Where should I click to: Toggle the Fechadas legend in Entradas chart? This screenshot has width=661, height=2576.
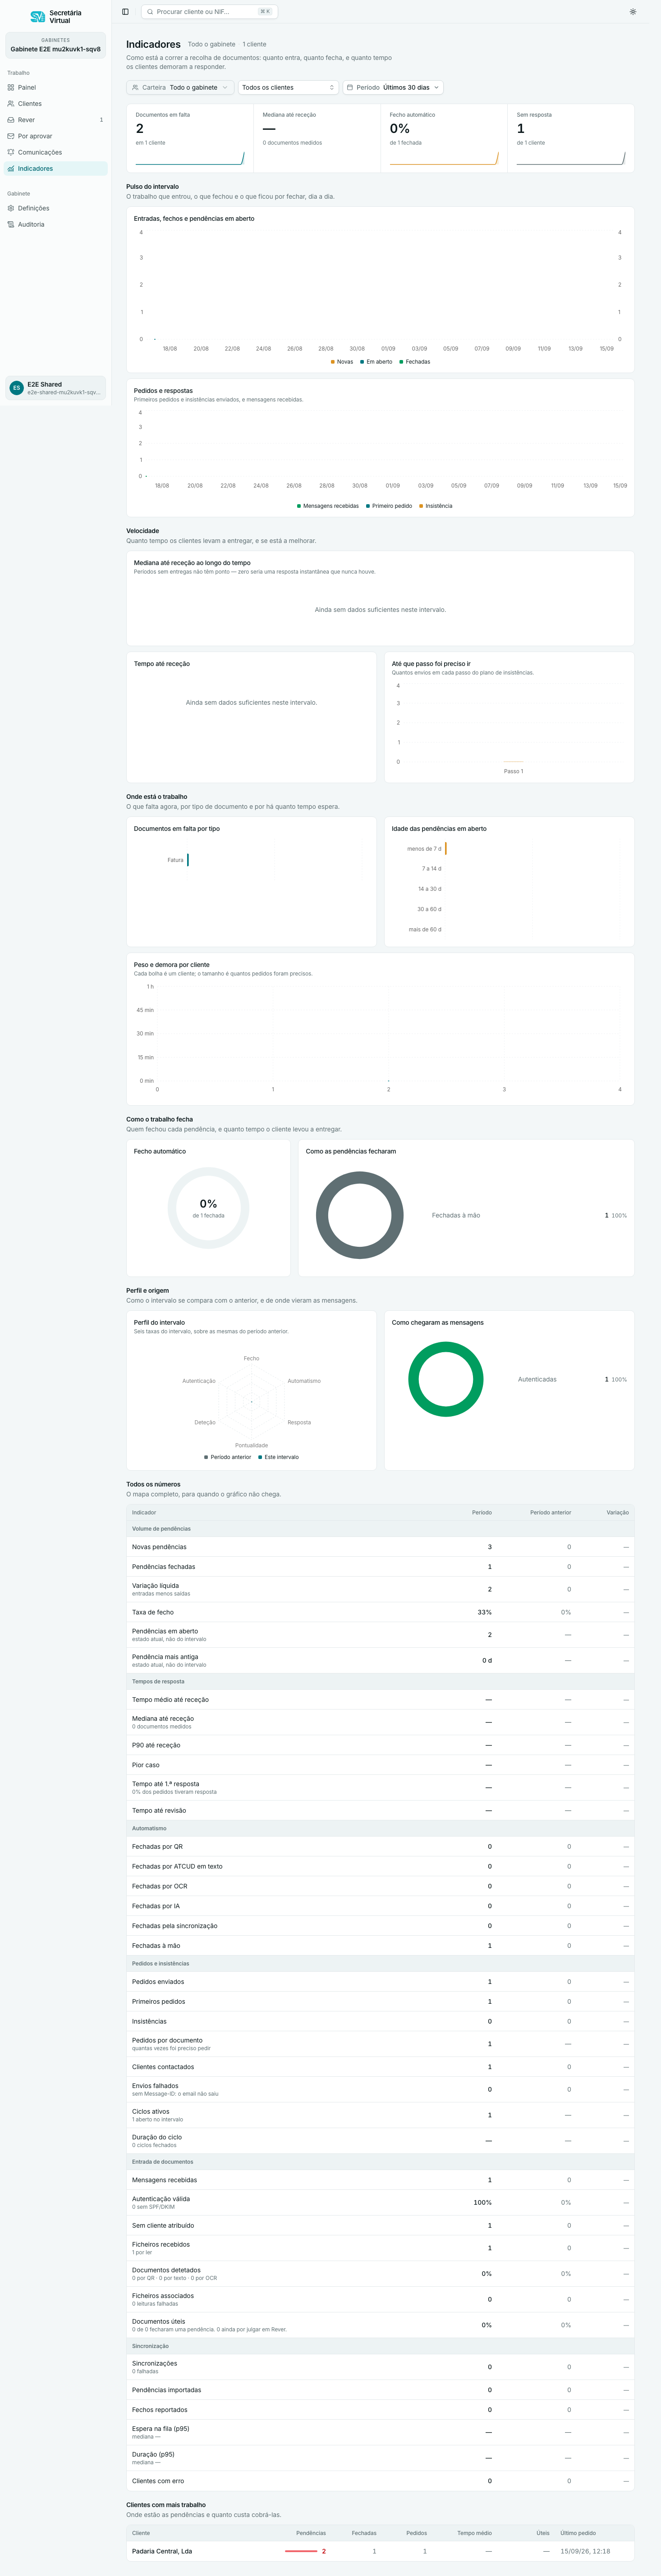click(x=415, y=362)
